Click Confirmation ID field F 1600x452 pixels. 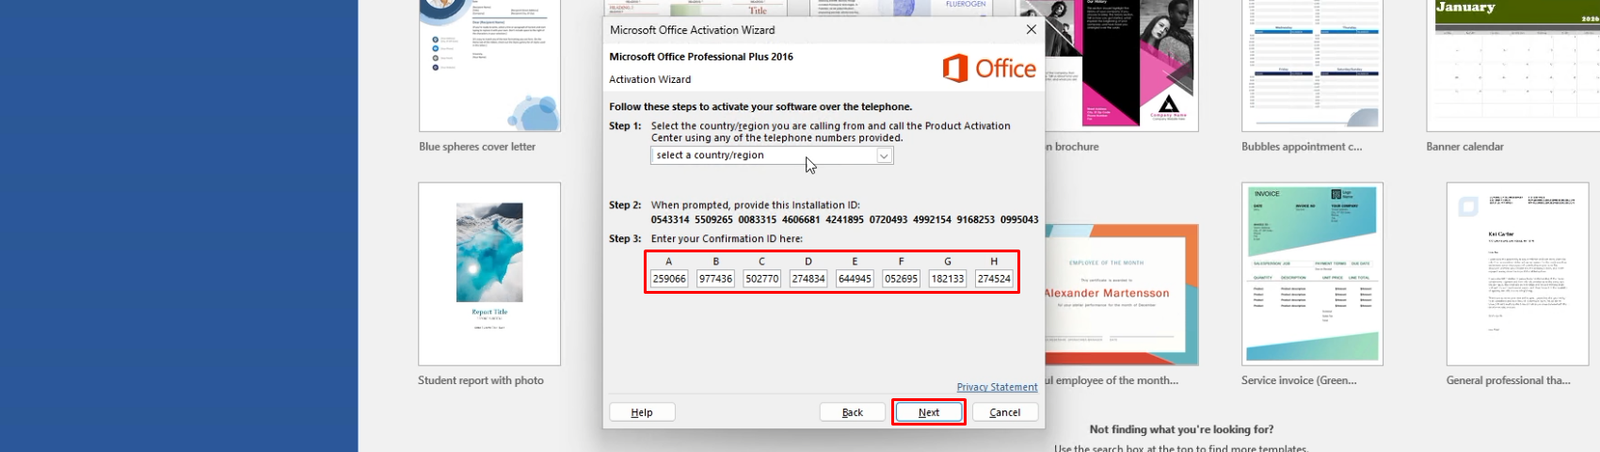(901, 279)
